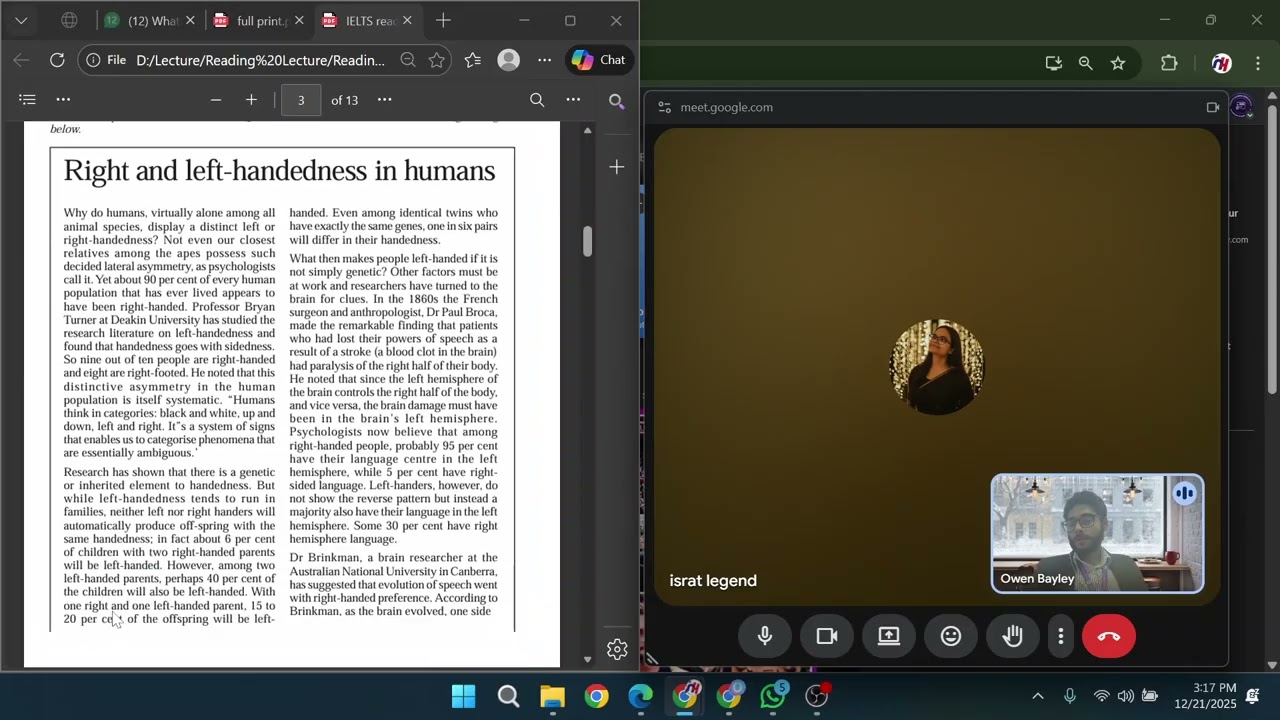Open Edge sidebar settings gear

(617, 649)
